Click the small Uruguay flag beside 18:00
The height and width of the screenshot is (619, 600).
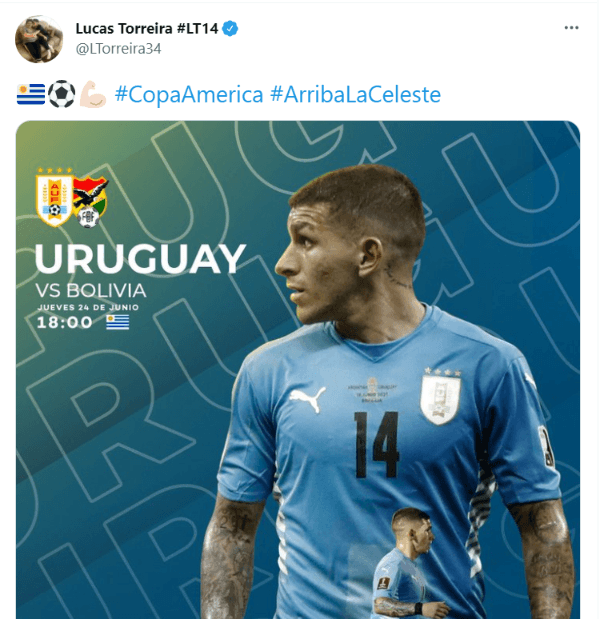118,323
